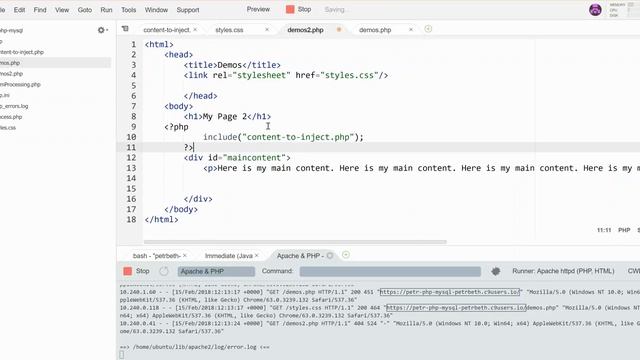640x360 pixels.
Task: Click the Apache & PHP tab running indicator
Action: (330, 256)
